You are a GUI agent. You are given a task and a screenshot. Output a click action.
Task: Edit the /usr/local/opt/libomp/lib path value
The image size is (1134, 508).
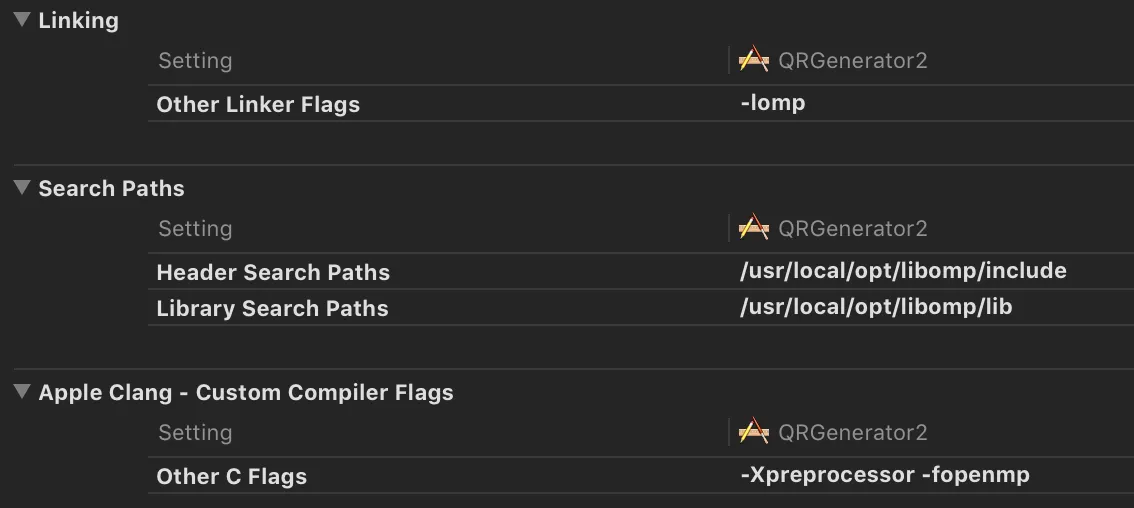(x=876, y=307)
